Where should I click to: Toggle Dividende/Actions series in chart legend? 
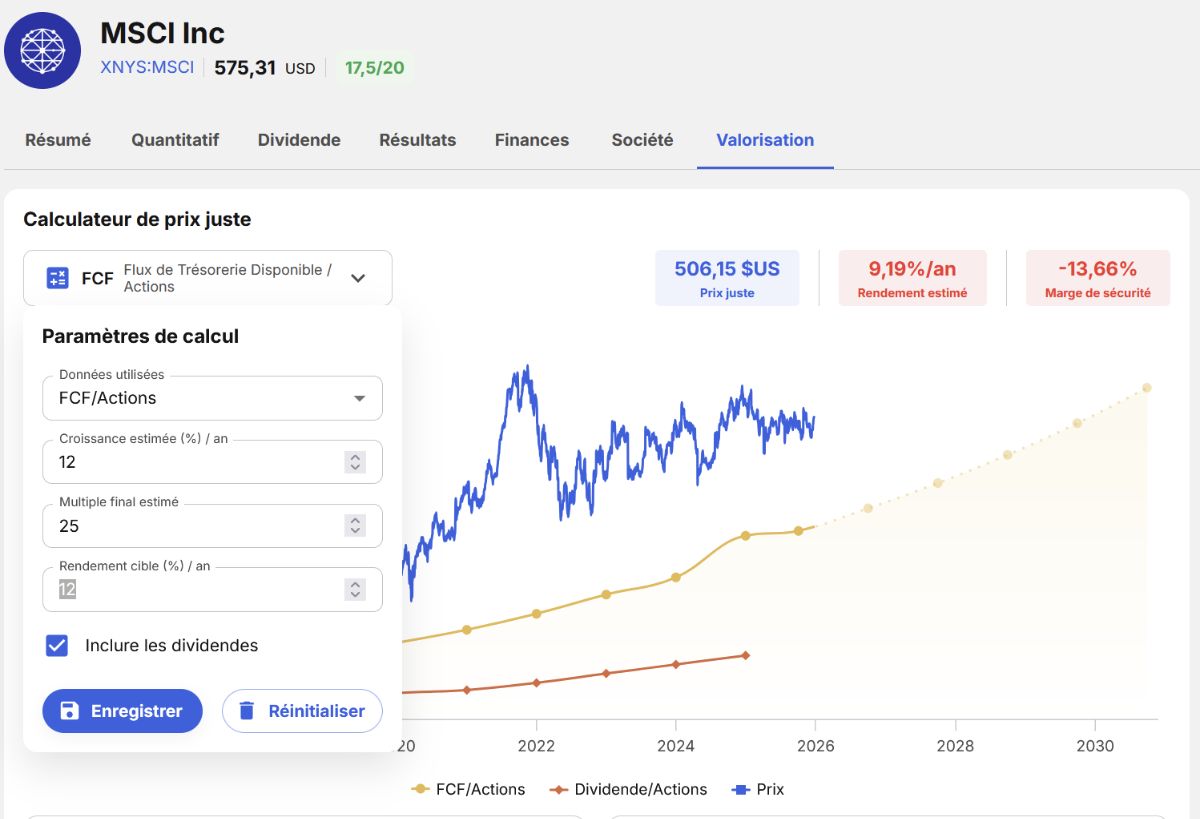click(628, 789)
